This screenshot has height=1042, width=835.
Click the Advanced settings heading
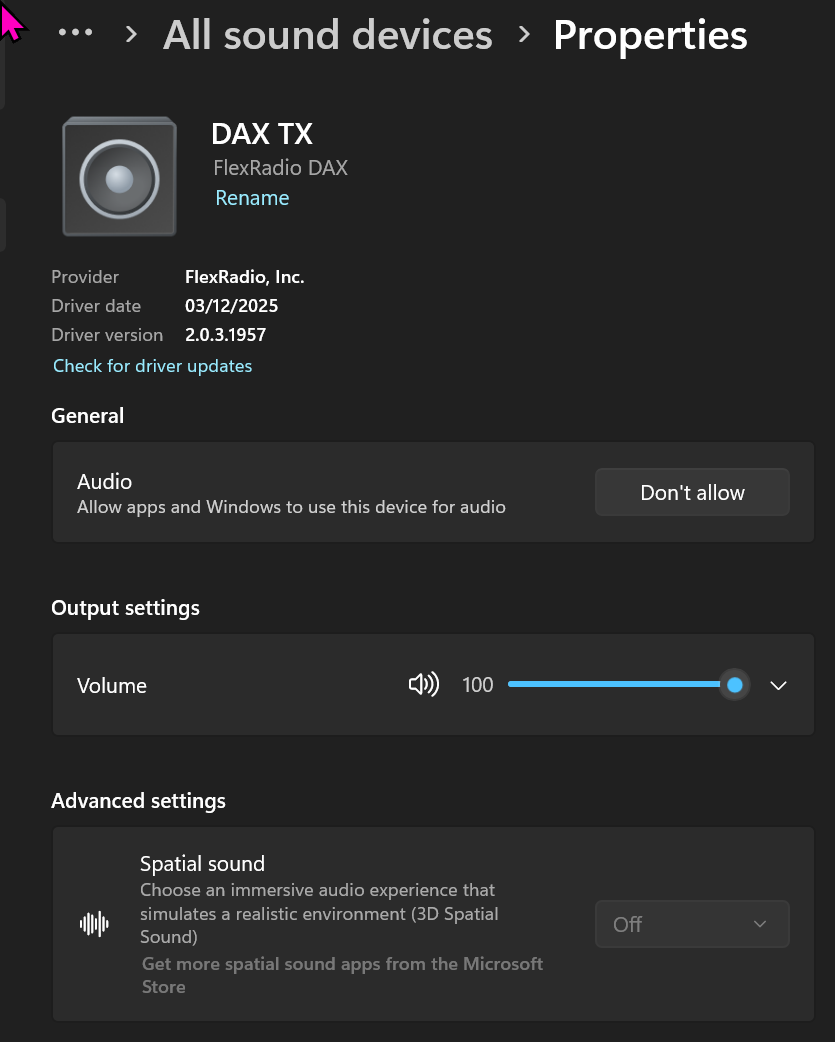coord(138,801)
